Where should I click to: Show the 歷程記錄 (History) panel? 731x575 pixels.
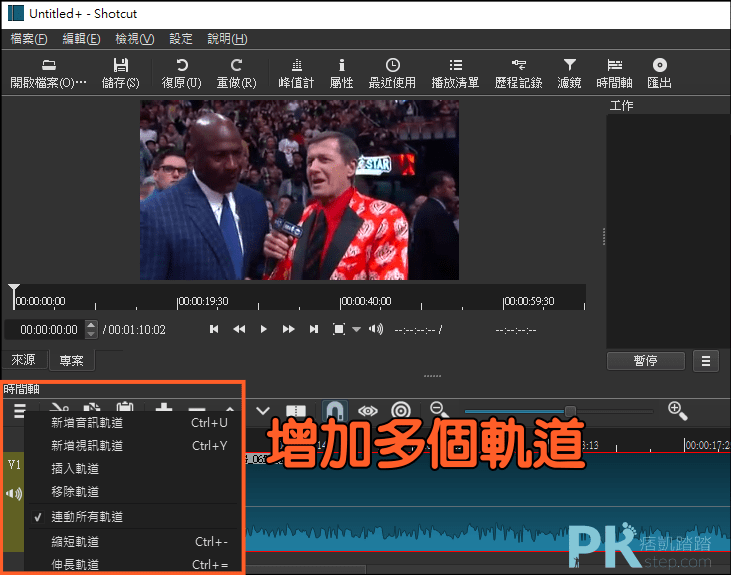coord(518,74)
